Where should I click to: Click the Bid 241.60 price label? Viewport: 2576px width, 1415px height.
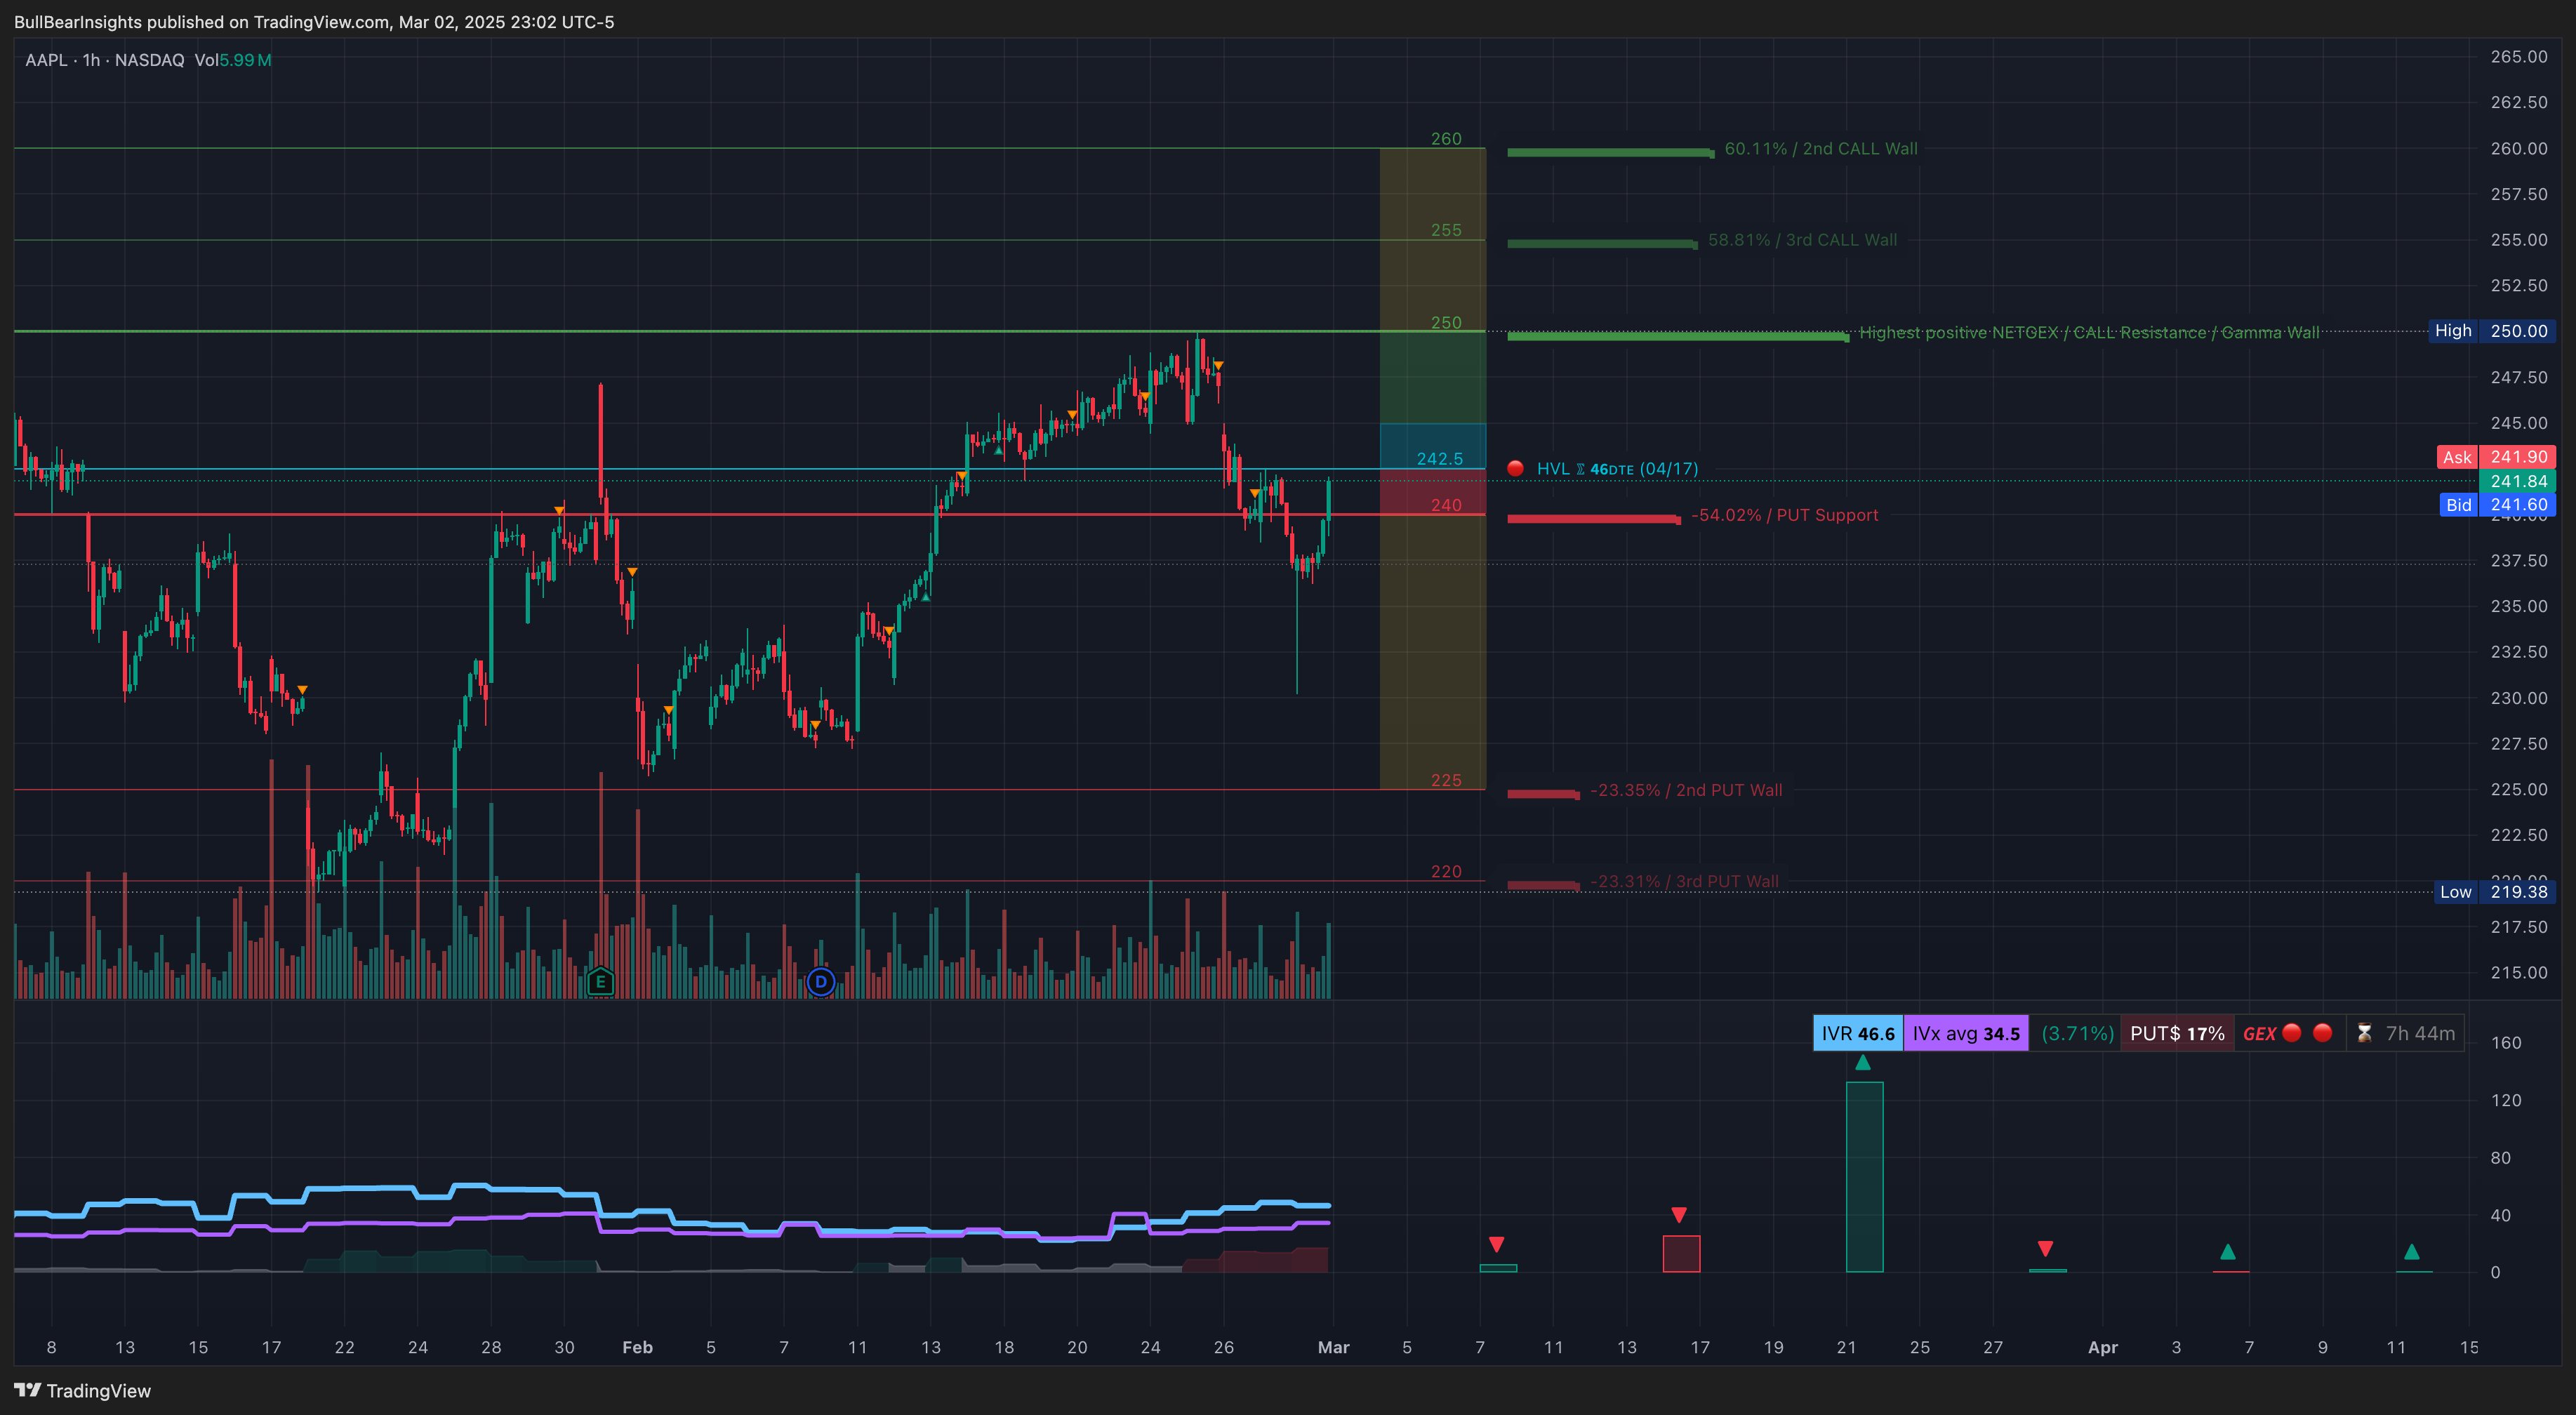[2497, 505]
